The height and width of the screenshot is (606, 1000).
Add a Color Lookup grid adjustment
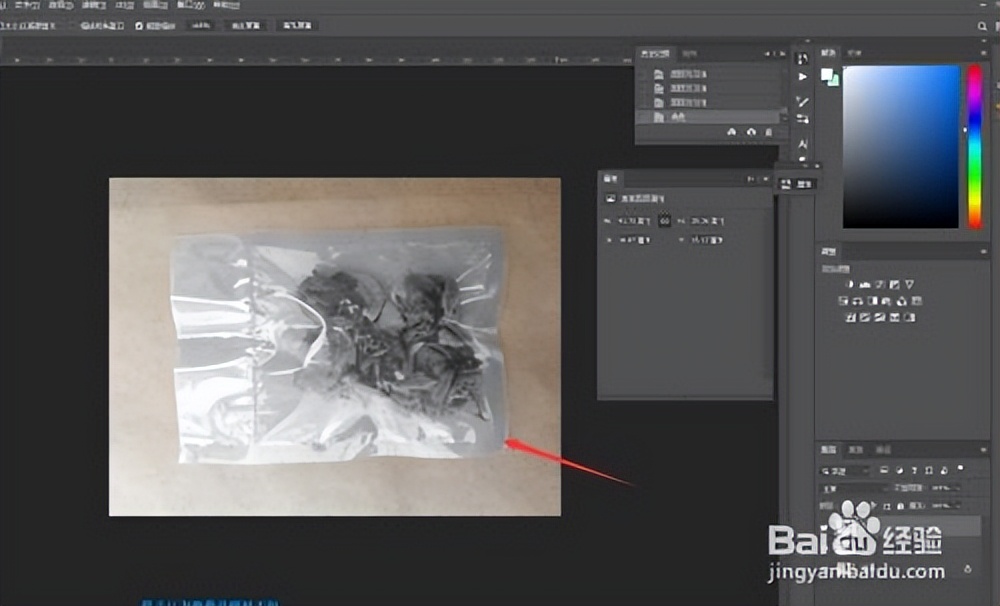(916, 301)
